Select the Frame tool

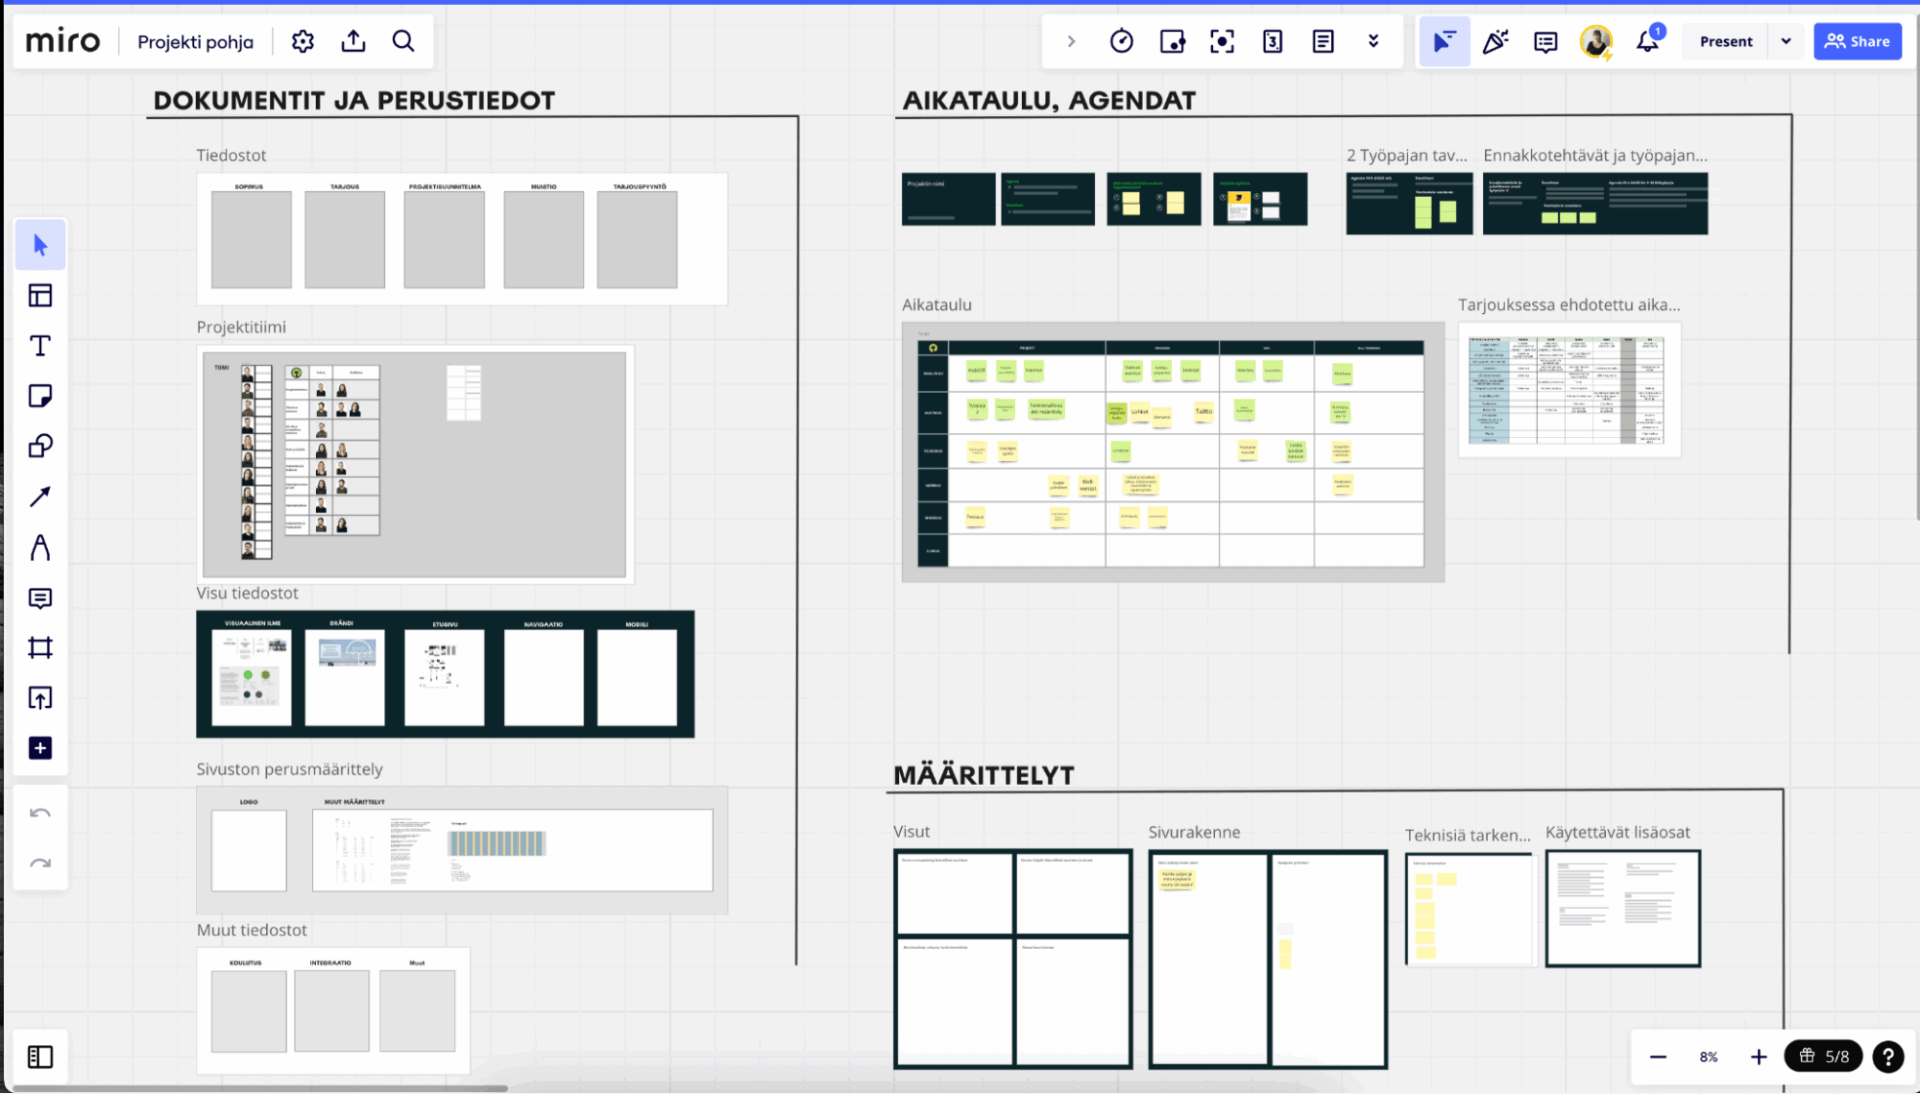pos(40,648)
